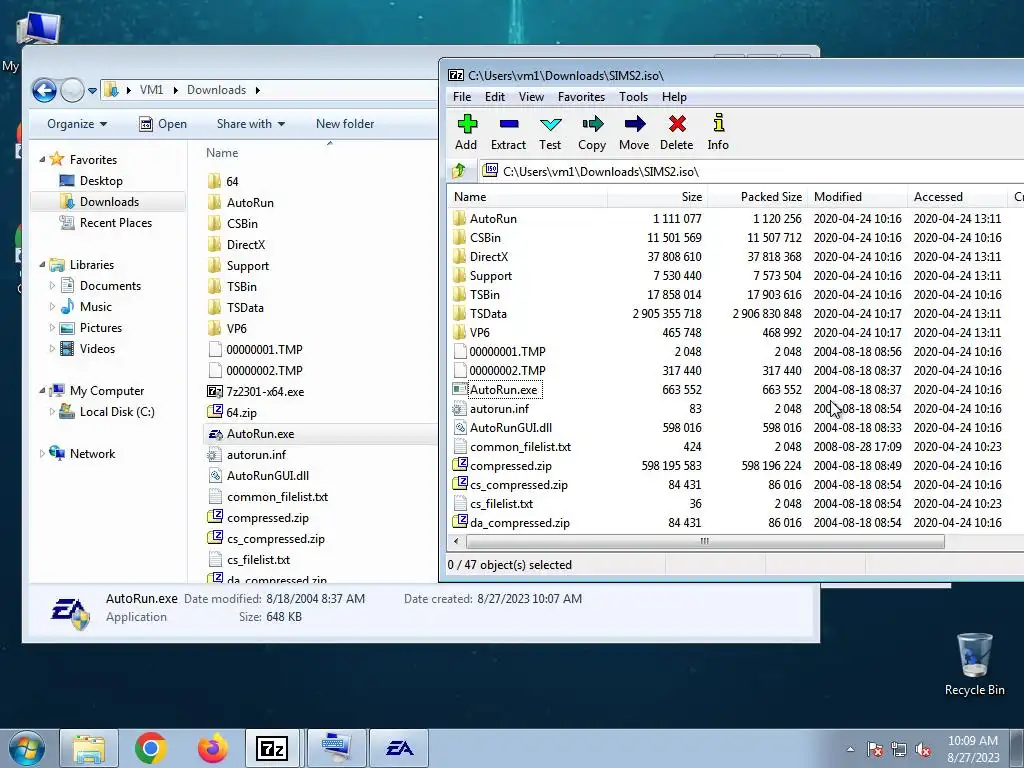
Task: Click the Add button in 7-Zip toolbar
Action: tap(466, 132)
